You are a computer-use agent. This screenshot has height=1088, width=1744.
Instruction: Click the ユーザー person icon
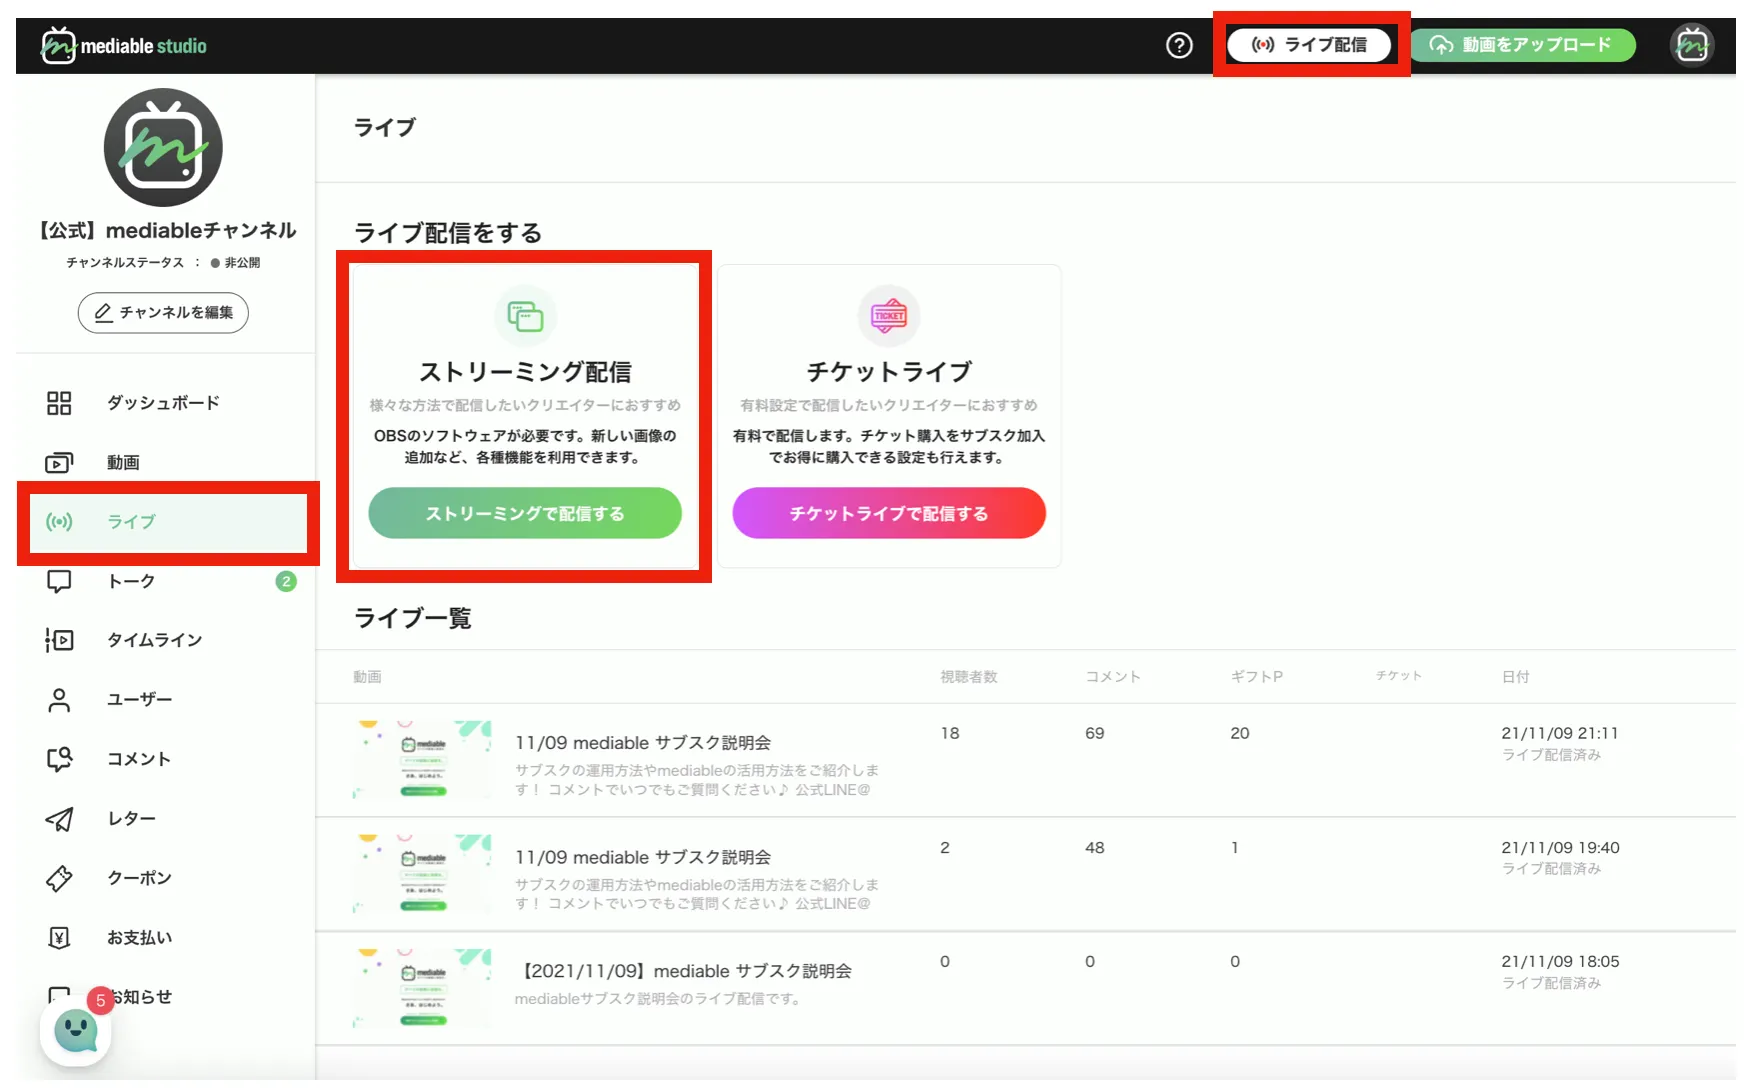coord(59,700)
